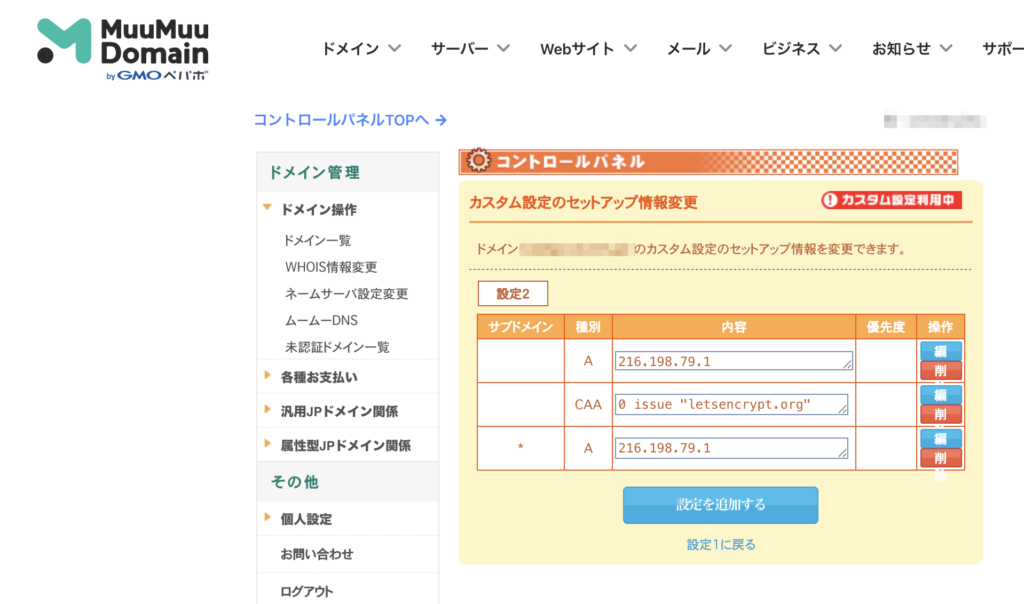Click the red delete button for wildcard A record
Viewport: 1024px width, 604px height.
coord(940,458)
